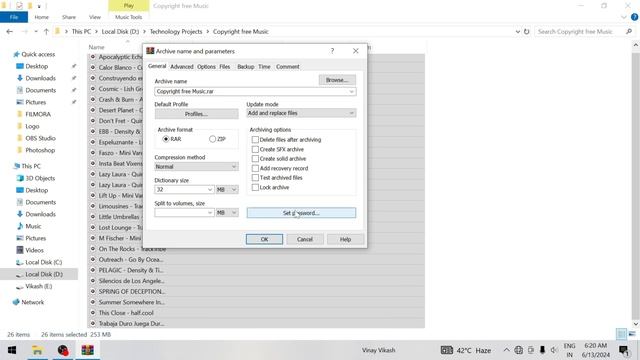This screenshot has height=360, width=640.
Task: Open Split to volumes MB unit dropdown
Action: [234, 213]
